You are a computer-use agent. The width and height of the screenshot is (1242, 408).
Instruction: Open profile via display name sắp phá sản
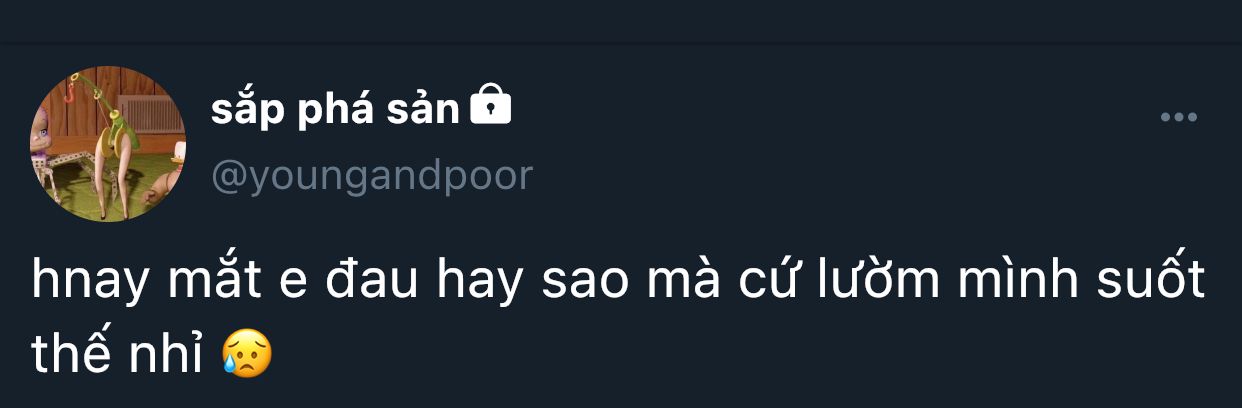(335, 110)
